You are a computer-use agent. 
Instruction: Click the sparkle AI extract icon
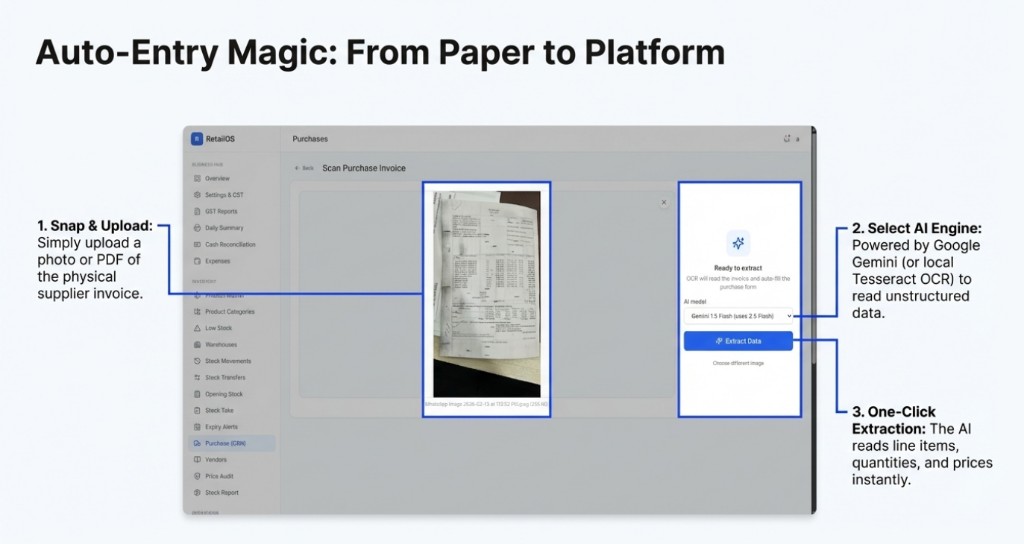point(738,243)
